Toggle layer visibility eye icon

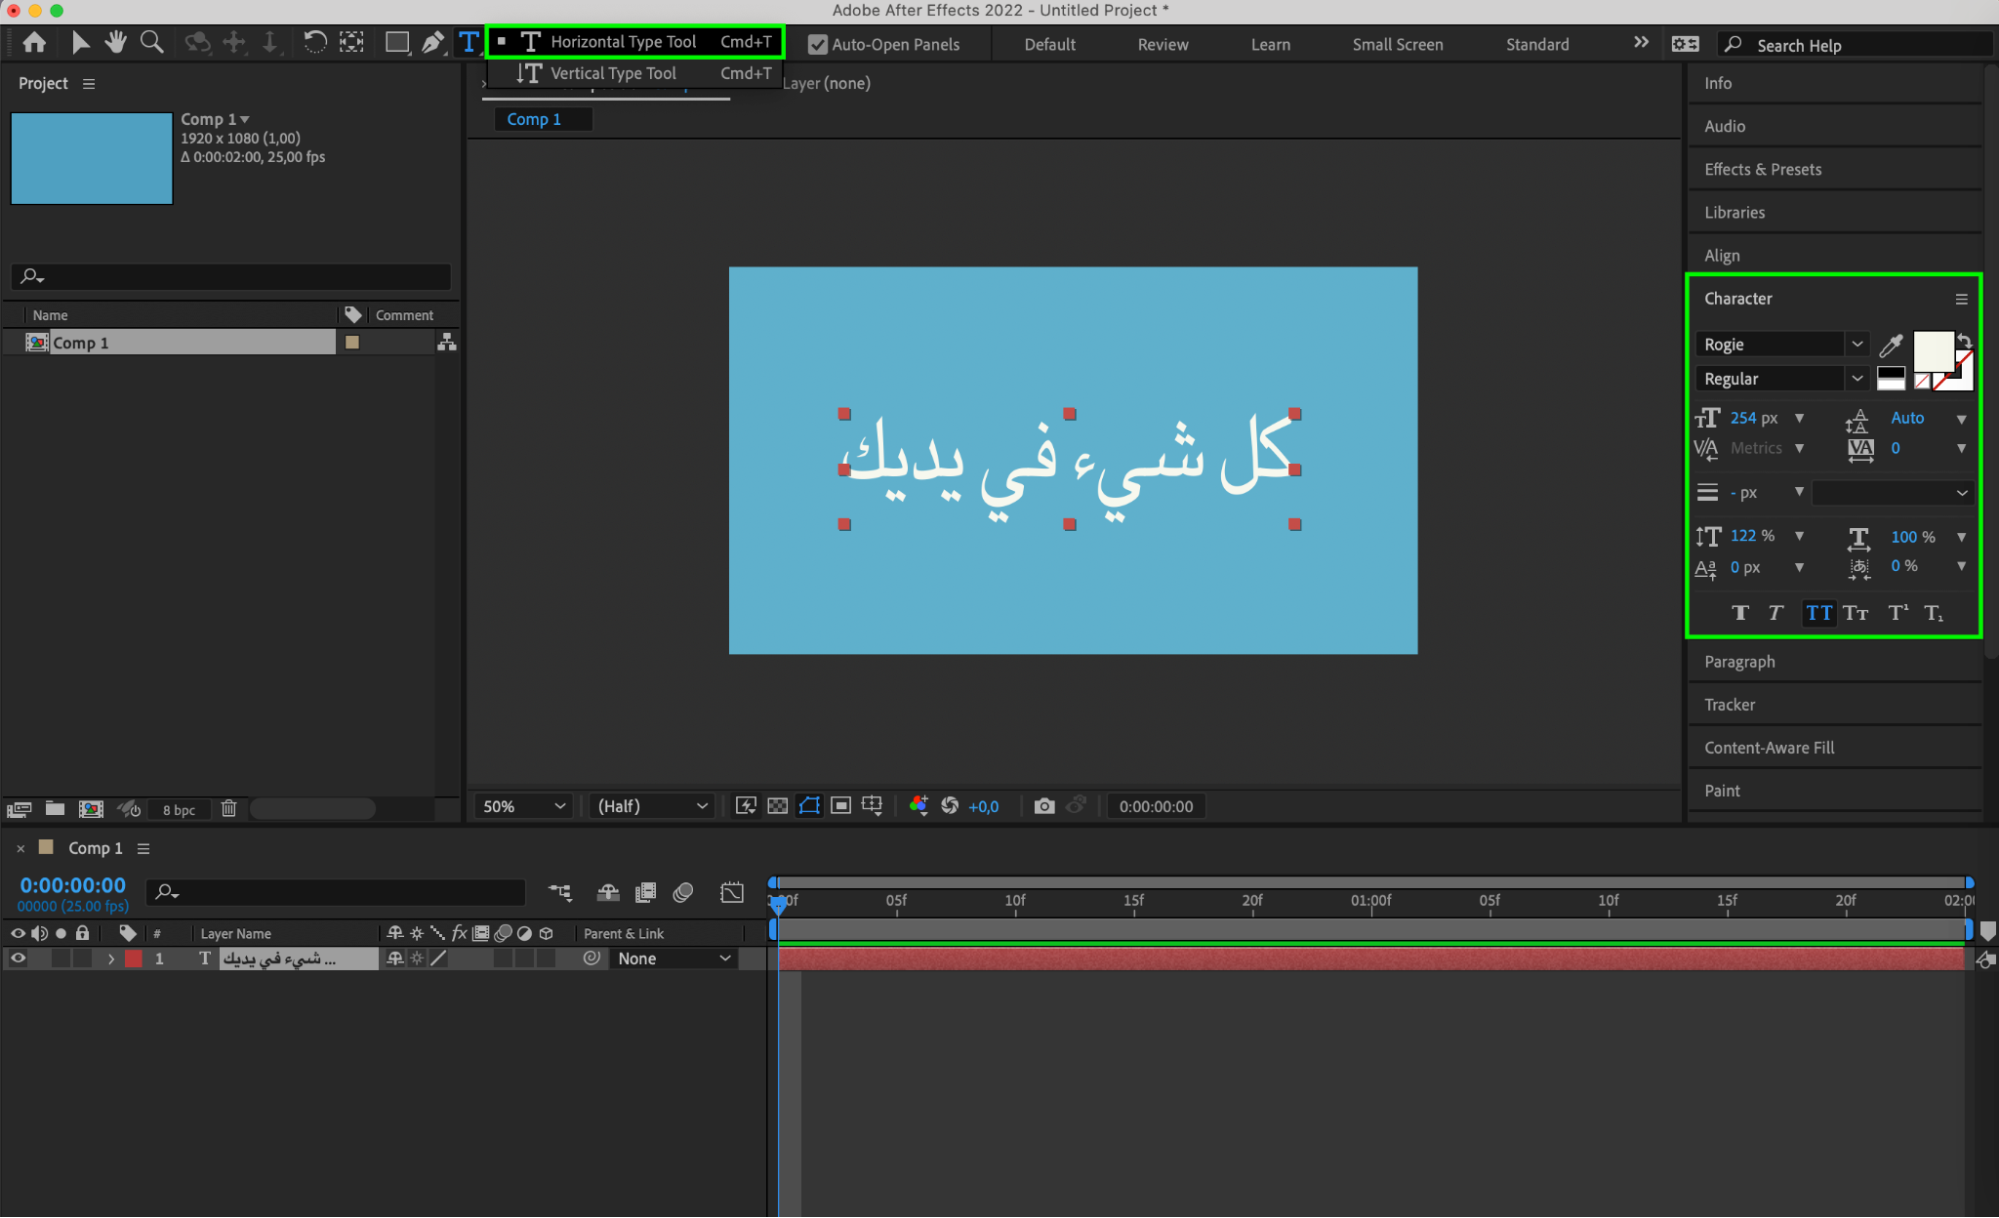(x=20, y=958)
